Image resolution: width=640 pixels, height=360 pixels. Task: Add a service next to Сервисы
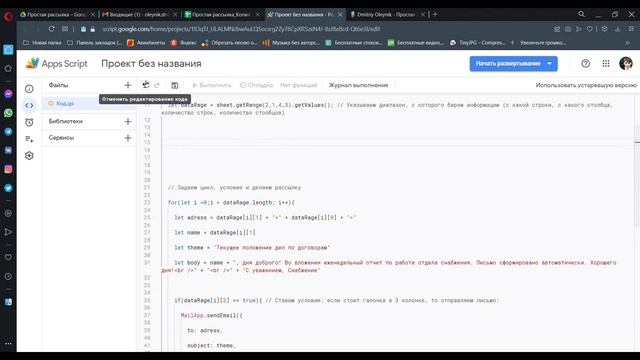[x=128, y=138]
